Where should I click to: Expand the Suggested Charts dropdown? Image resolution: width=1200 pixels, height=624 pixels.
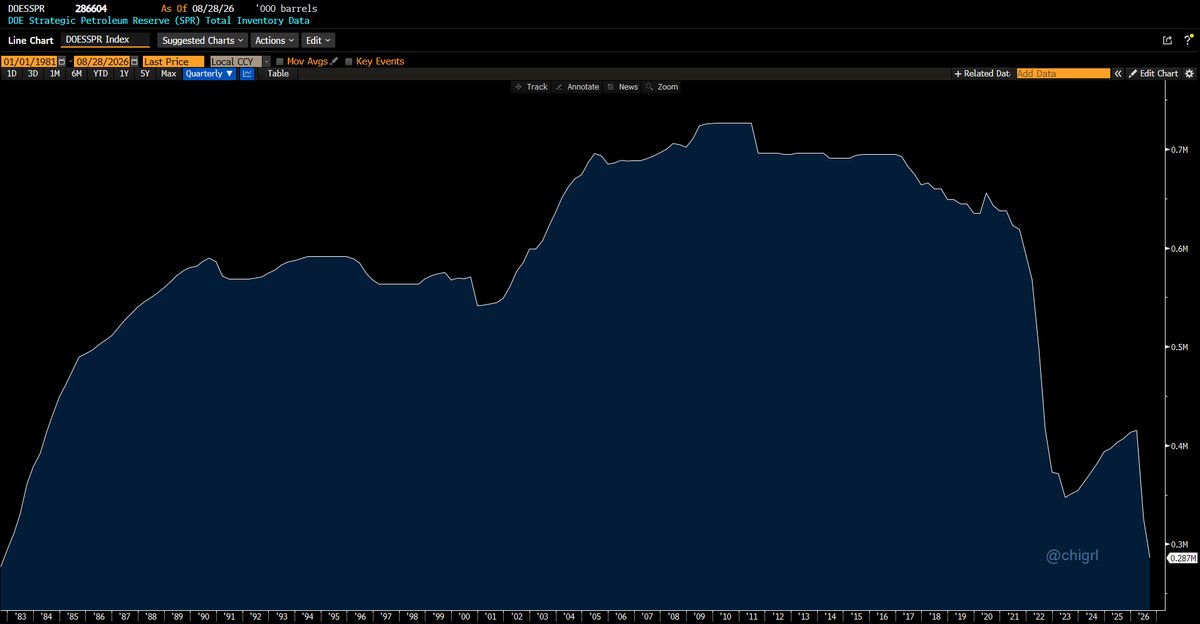(x=201, y=41)
